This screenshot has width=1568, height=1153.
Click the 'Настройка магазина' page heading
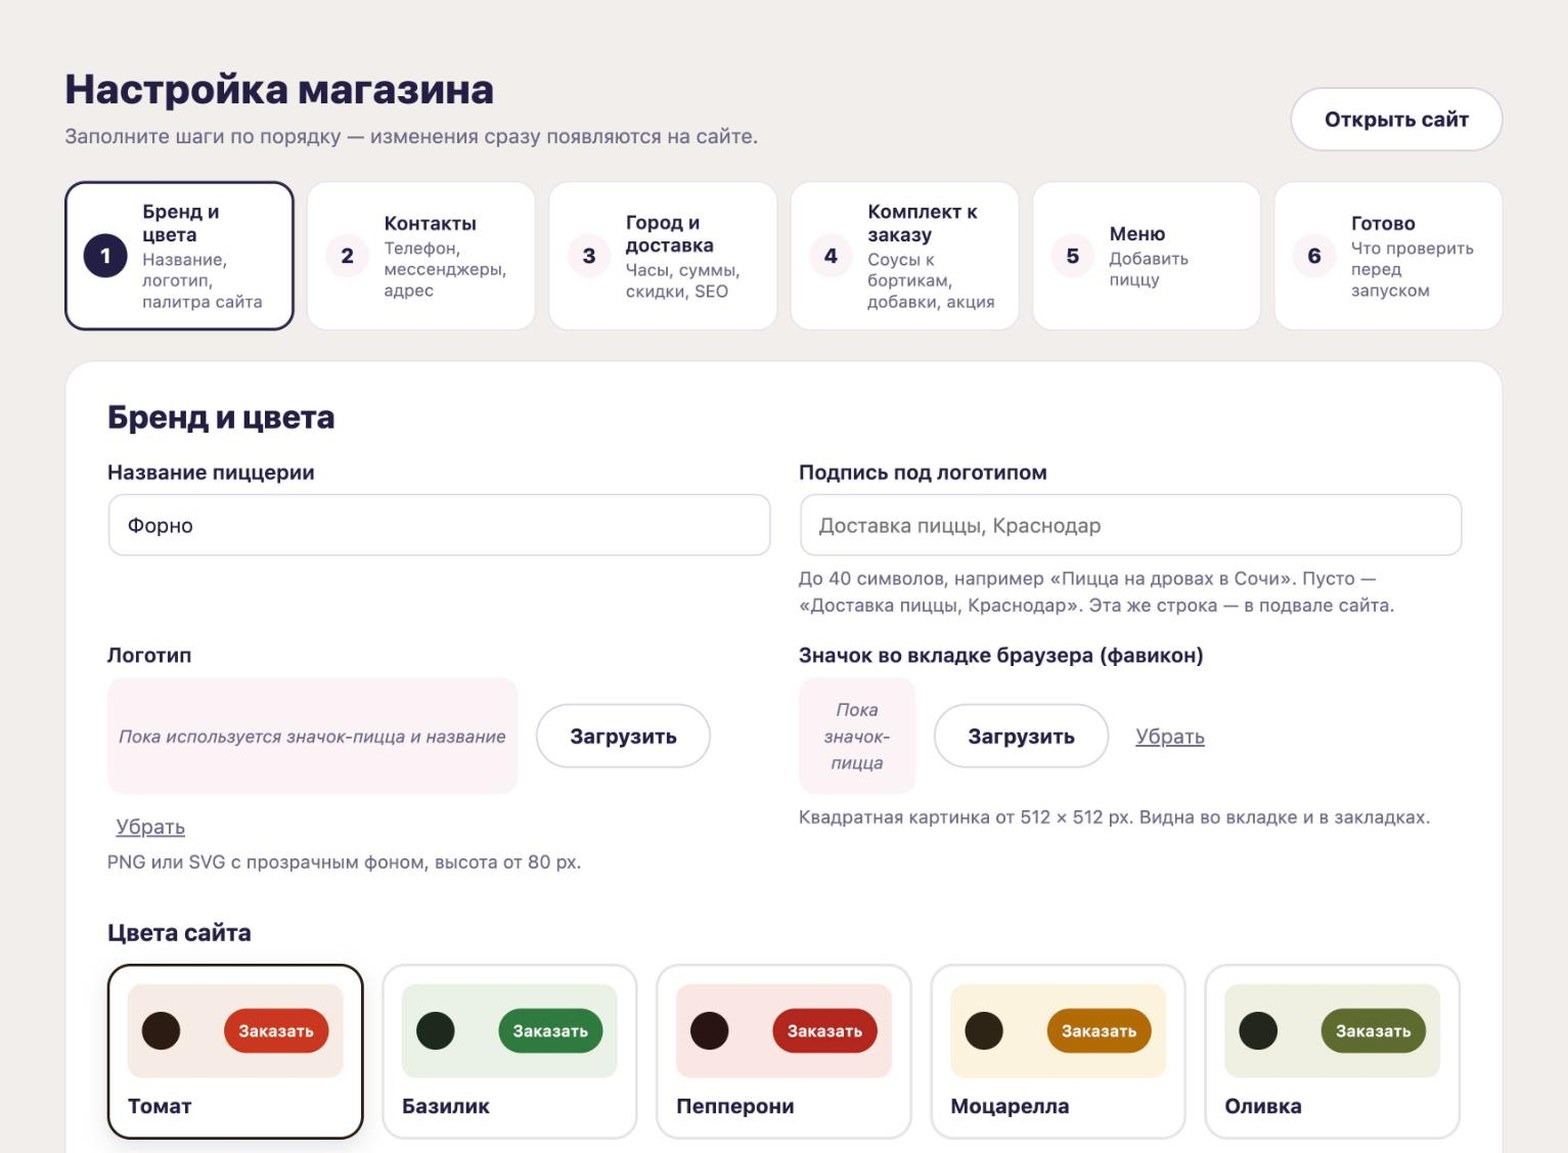click(279, 89)
